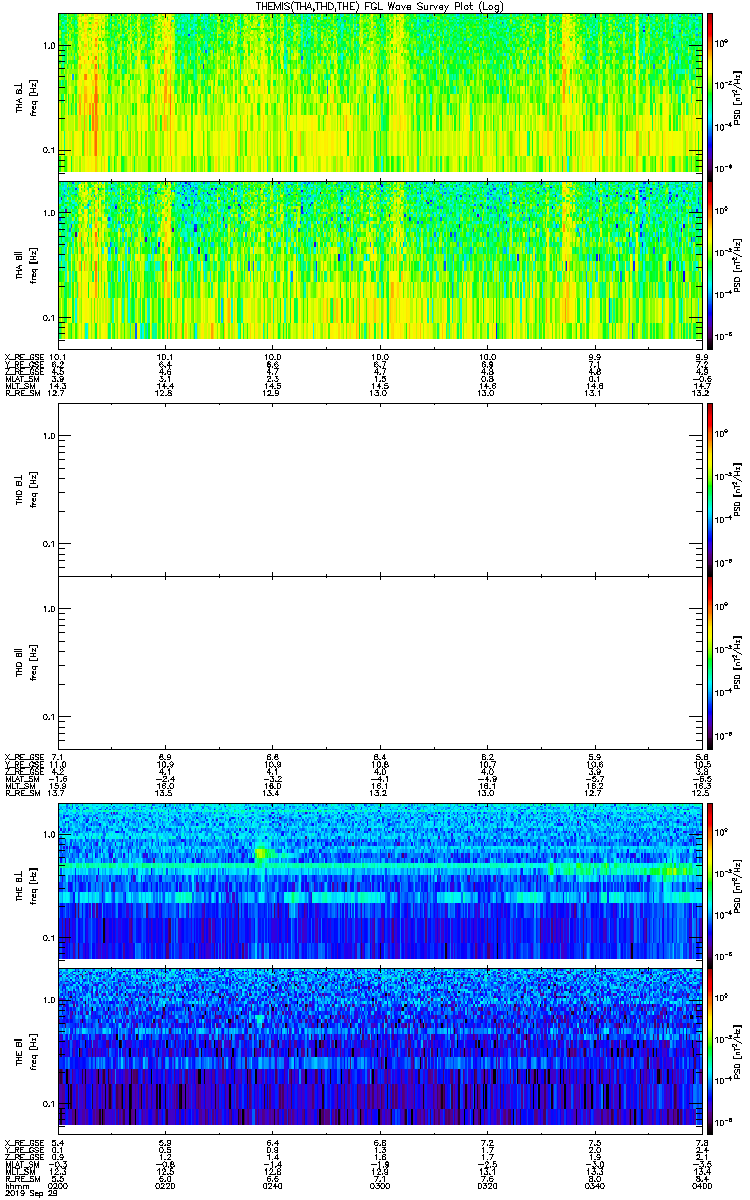750x1200 pixels.
Task: Click the empty THD B∥ panel
Action: [x=380, y=663]
